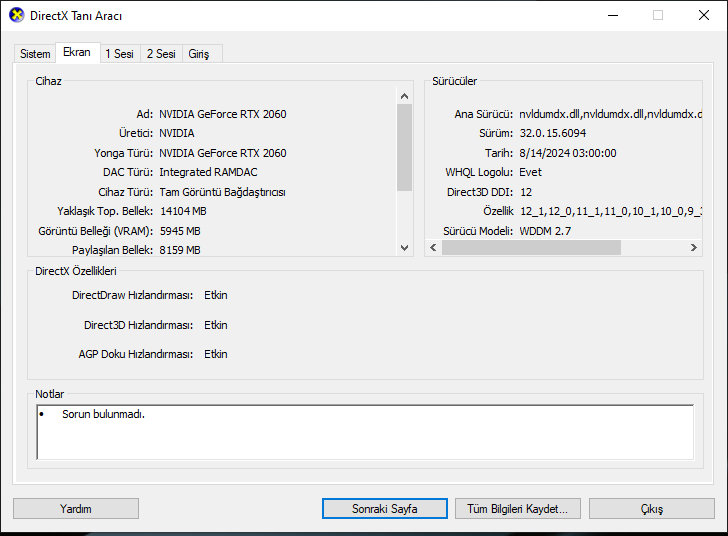Click the Sürücüler horizontal scrollbar thumb

click(x=531, y=248)
